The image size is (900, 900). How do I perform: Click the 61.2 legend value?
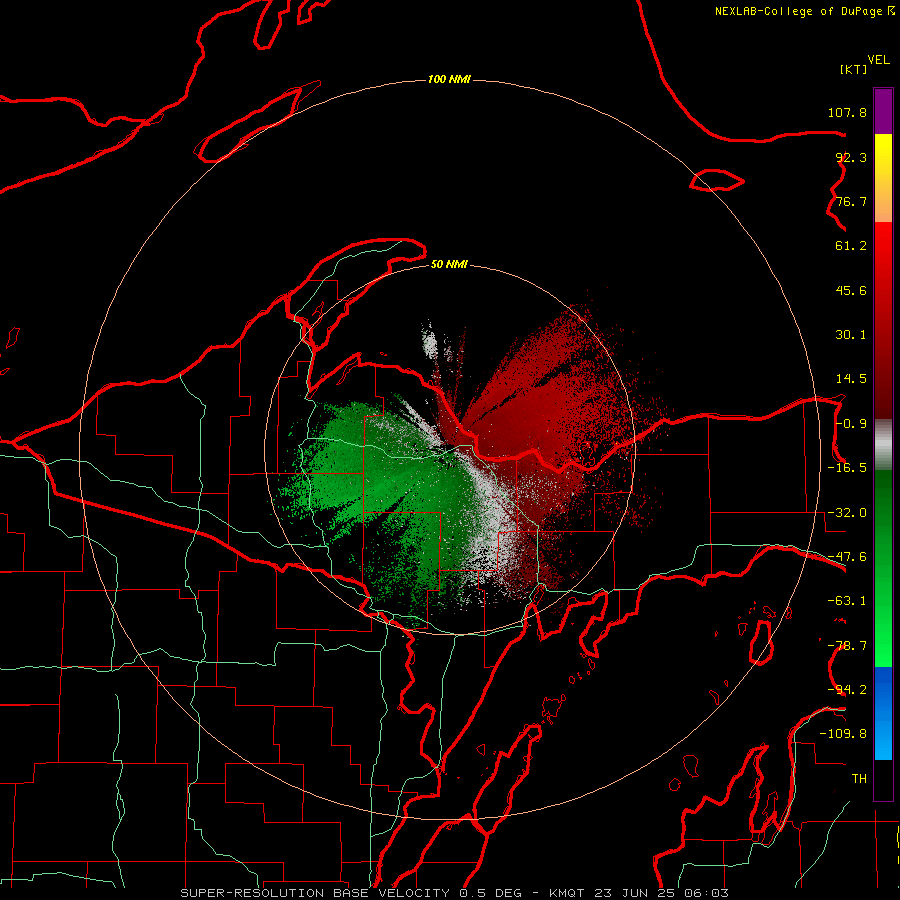(851, 246)
